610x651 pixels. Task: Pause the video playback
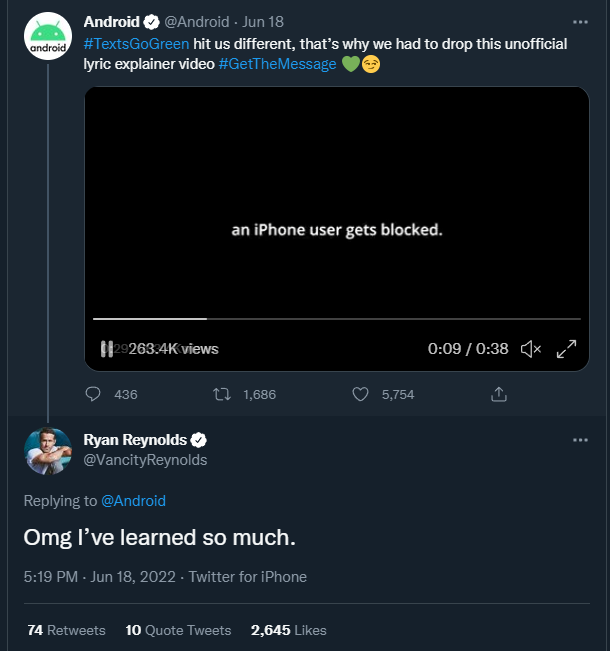pyautogui.click(x=106, y=349)
